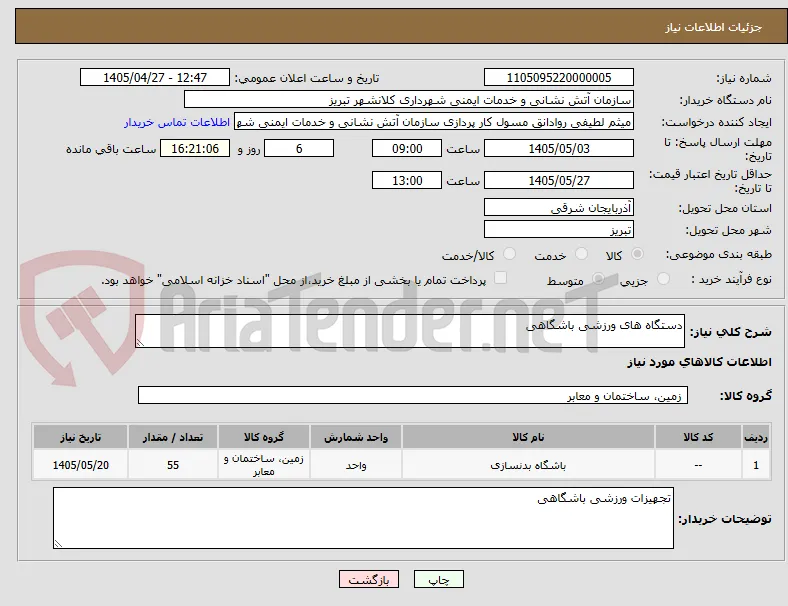The image size is (788, 606).
Task: Click the price validity date 1405/05/27
Action: click(x=558, y=180)
